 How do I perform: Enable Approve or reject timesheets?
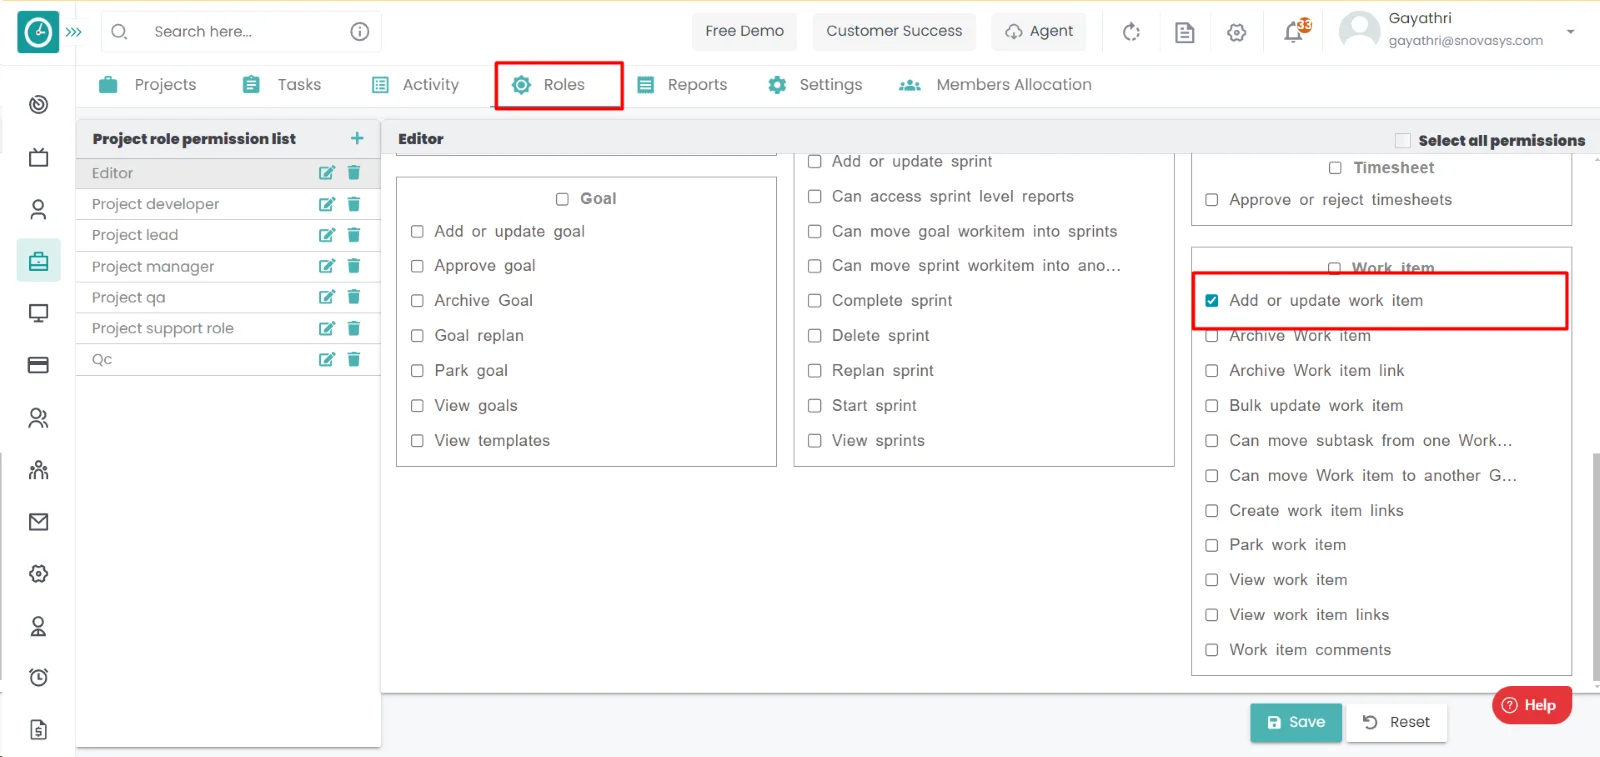(x=1212, y=200)
